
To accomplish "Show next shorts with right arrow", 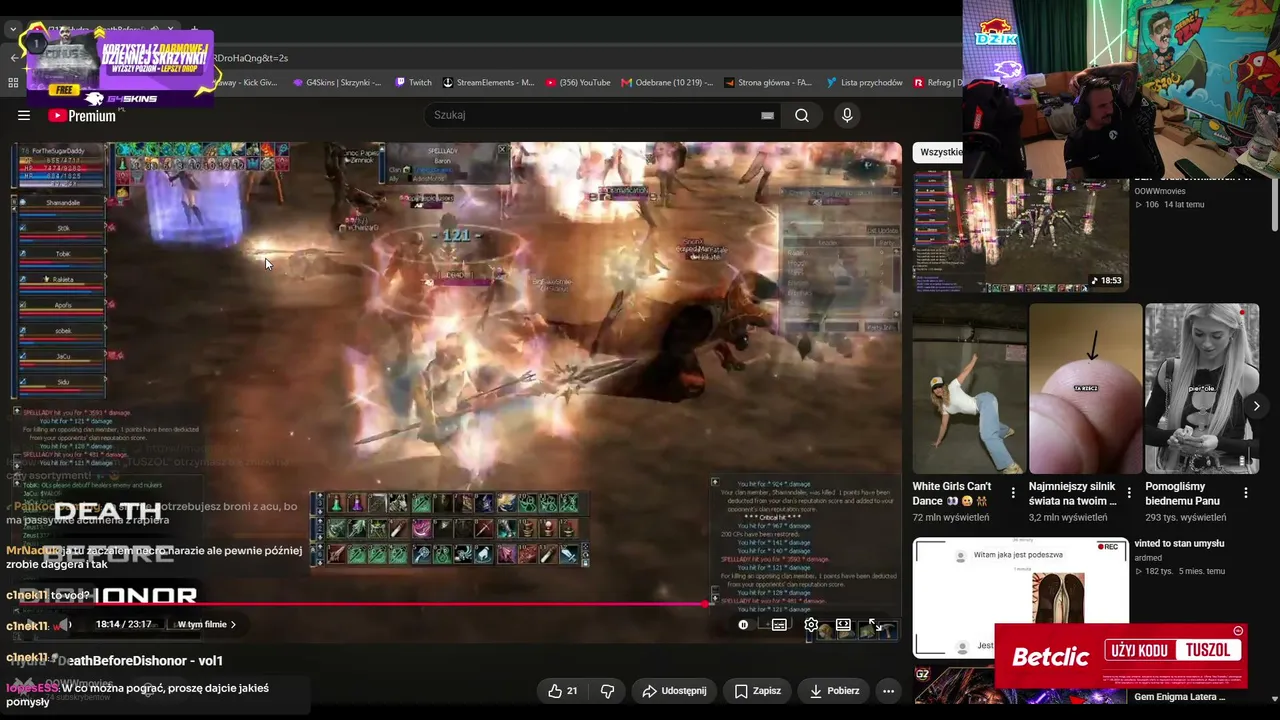I will click(1256, 406).
